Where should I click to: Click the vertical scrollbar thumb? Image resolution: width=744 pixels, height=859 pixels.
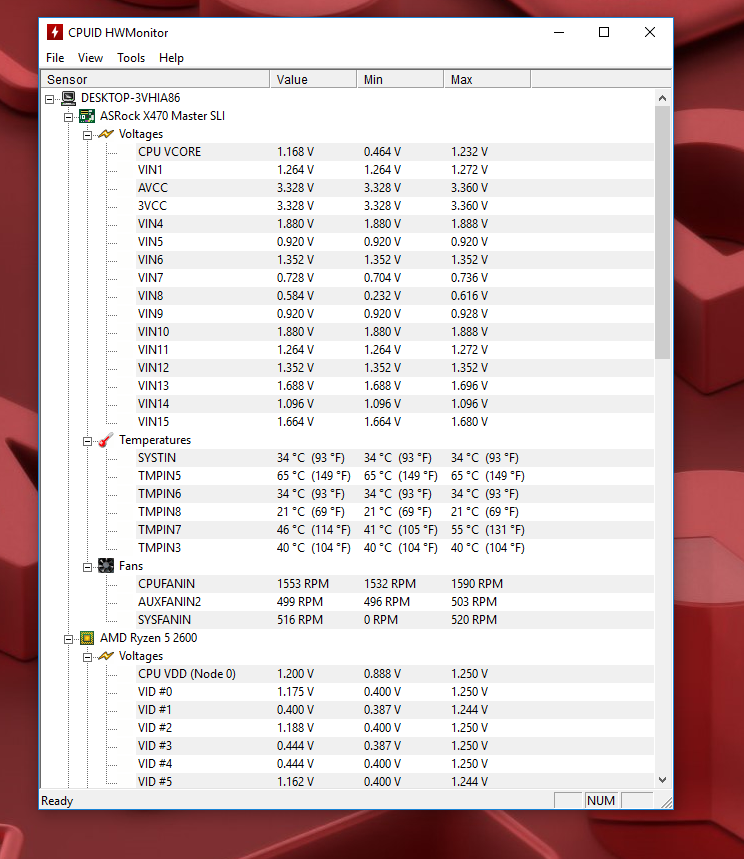pyautogui.click(x=662, y=233)
